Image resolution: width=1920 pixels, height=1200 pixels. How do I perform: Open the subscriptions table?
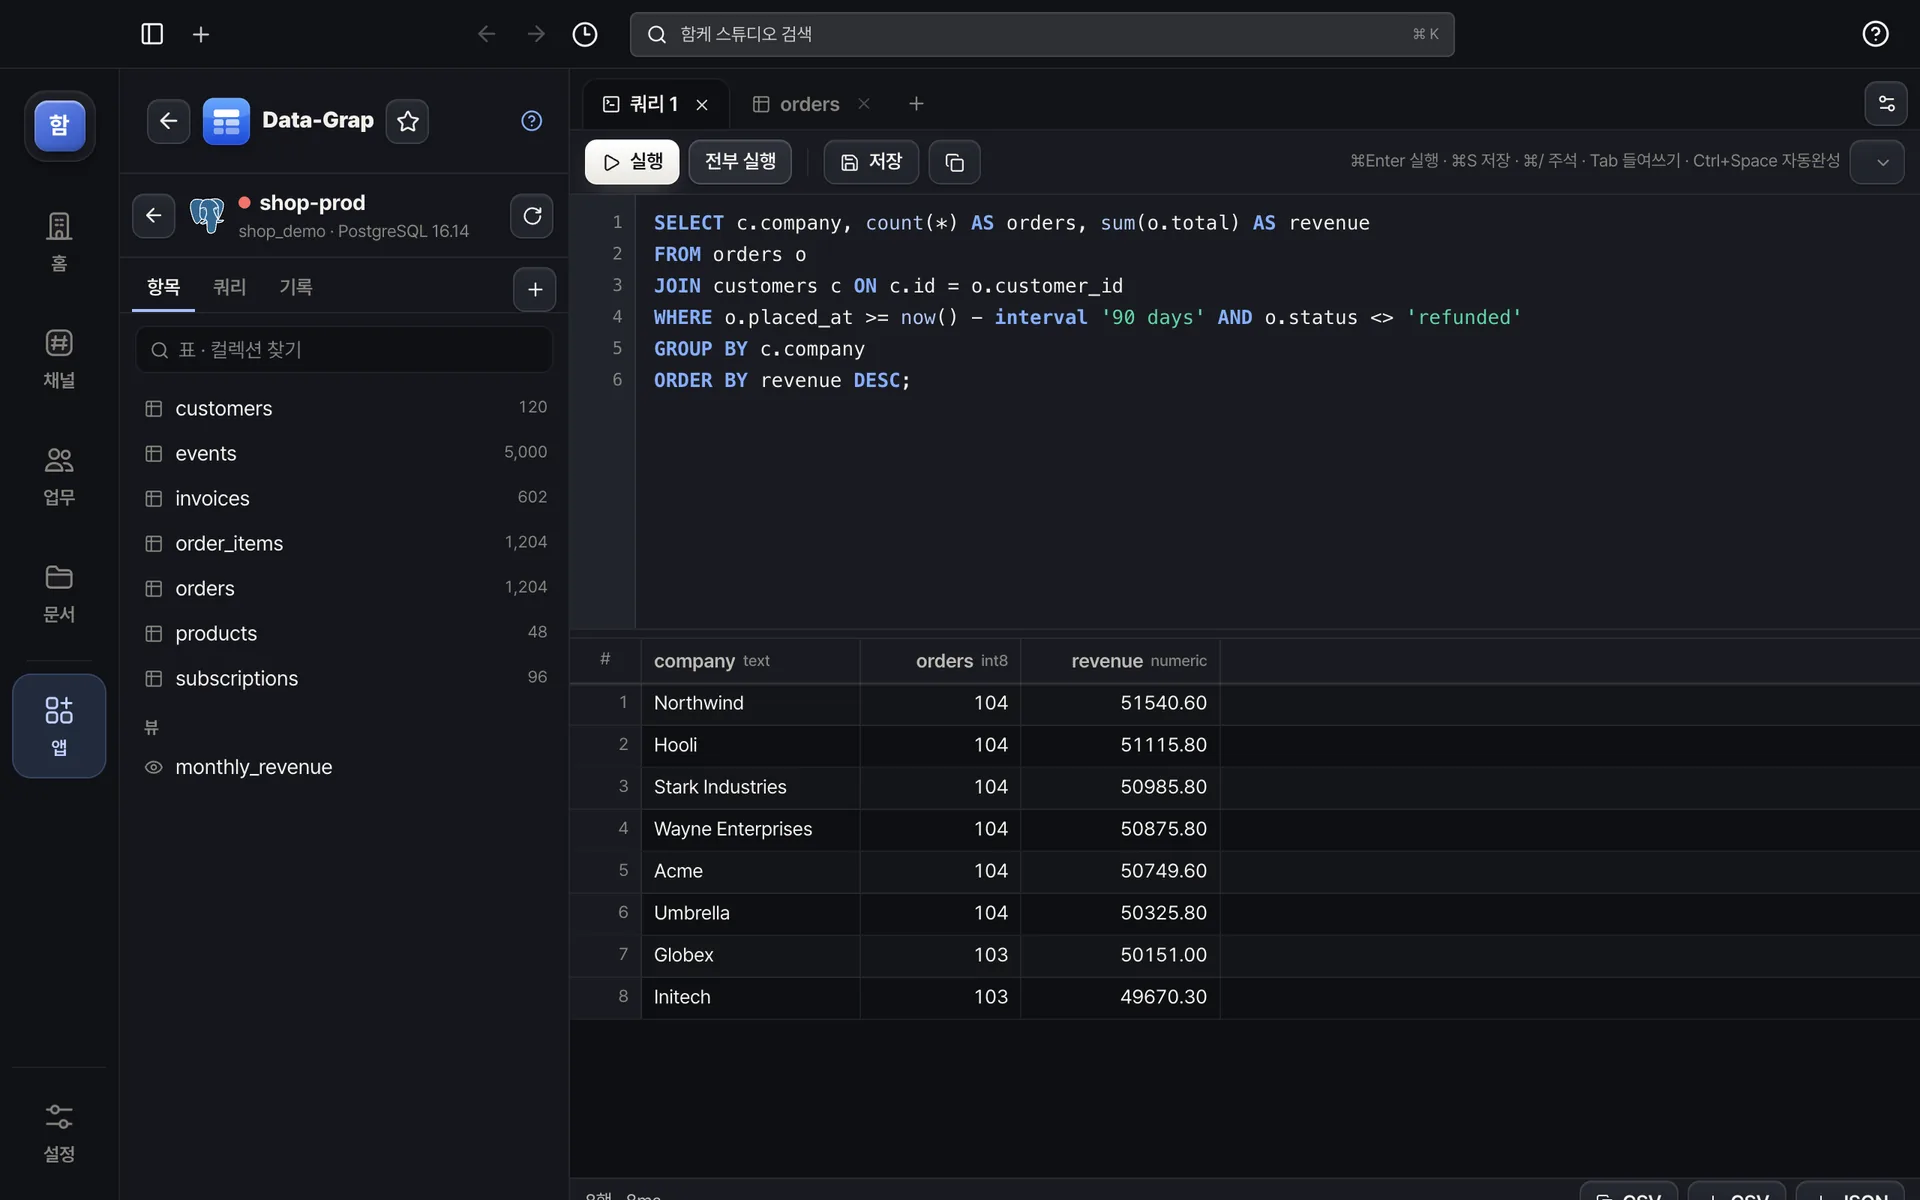(344, 678)
